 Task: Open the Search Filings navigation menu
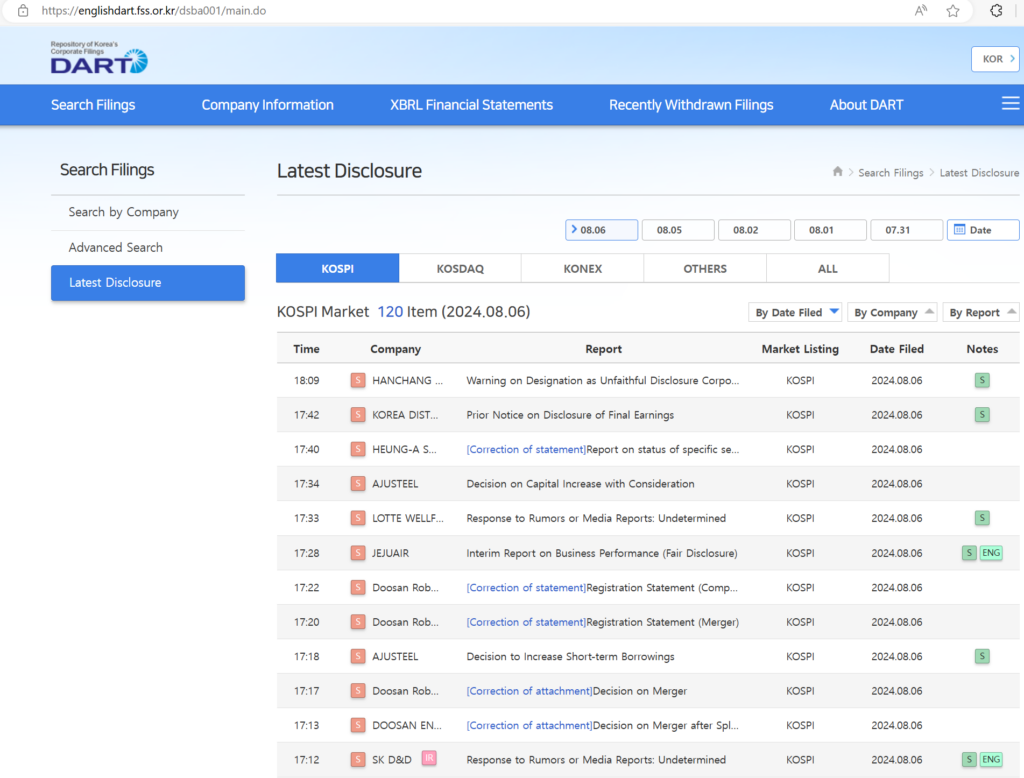pos(93,105)
